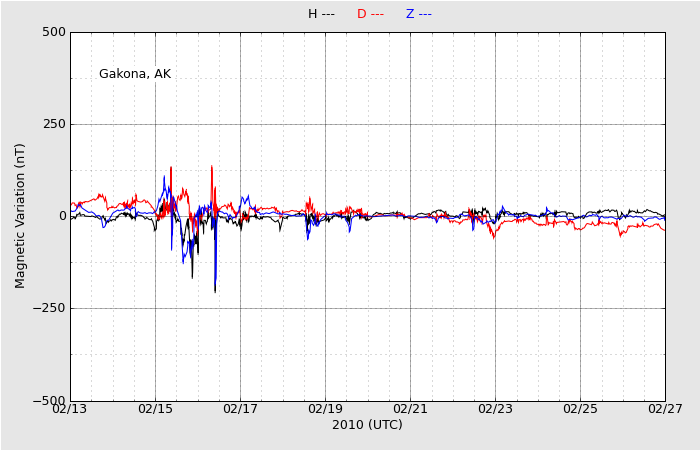
Task: Click the −250 y-axis tick label
Action: pos(48,308)
